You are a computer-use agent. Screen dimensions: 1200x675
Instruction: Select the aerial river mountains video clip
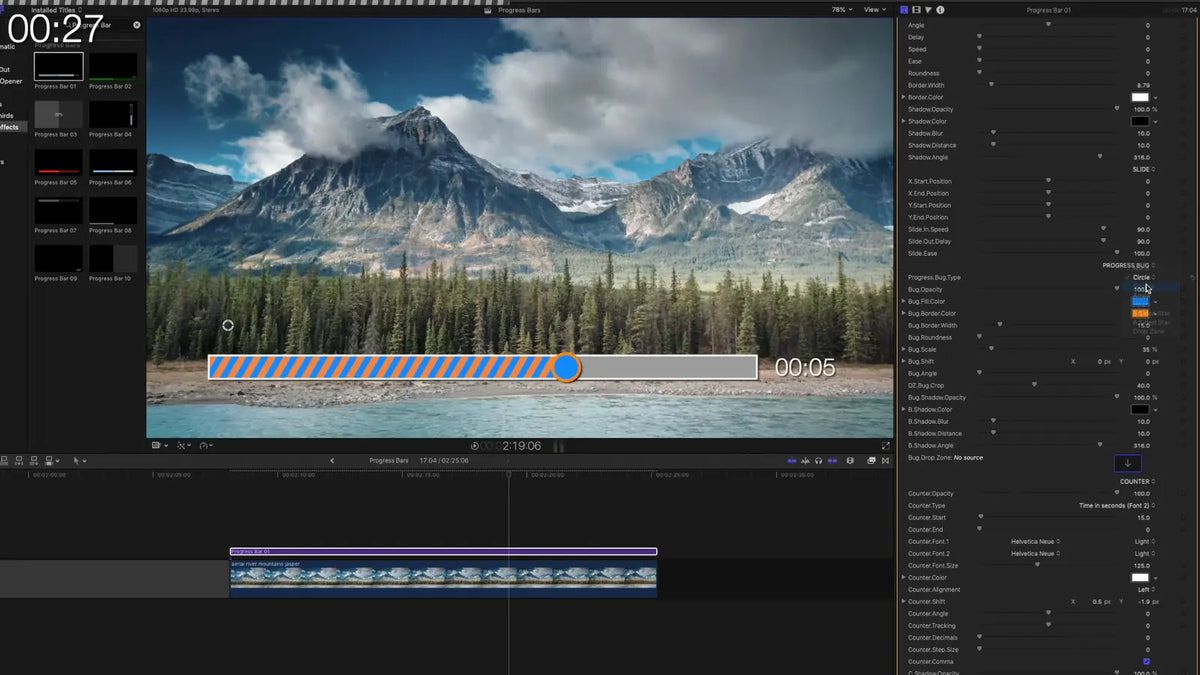[443, 579]
